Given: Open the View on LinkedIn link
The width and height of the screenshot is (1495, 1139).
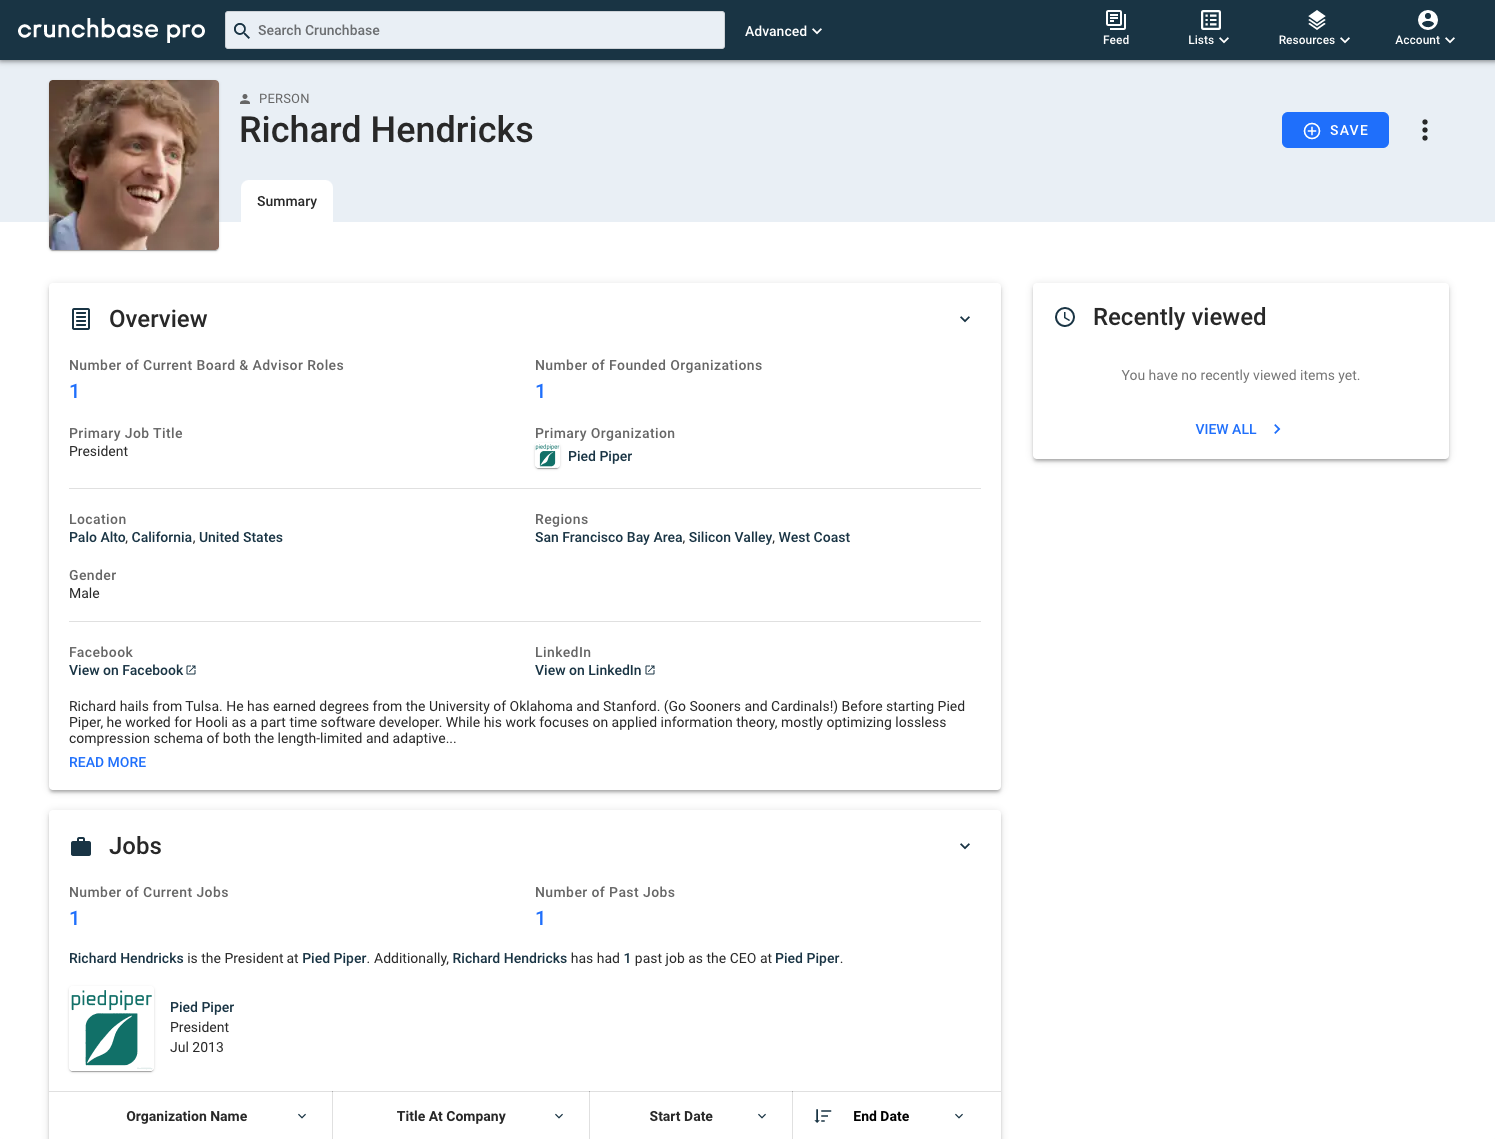Looking at the screenshot, I should tap(595, 670).
